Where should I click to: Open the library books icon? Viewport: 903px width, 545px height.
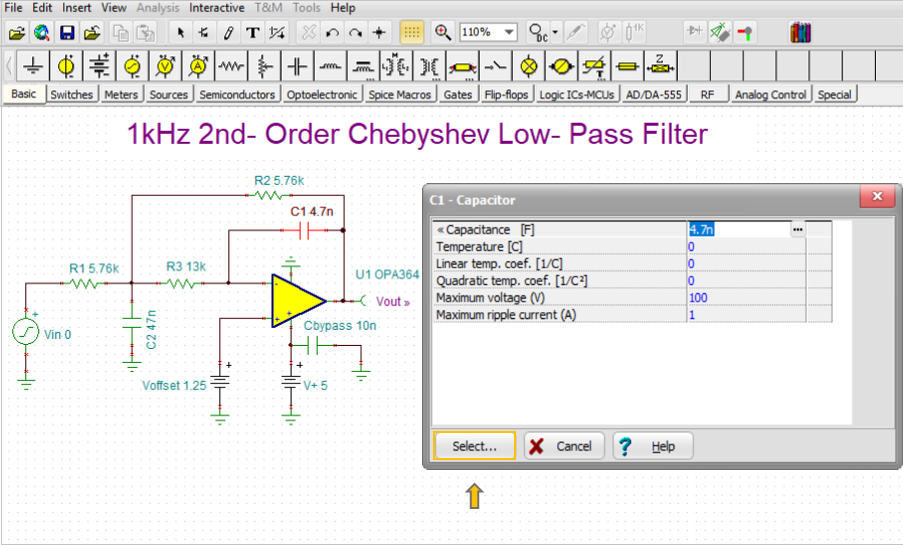(799, 32)
